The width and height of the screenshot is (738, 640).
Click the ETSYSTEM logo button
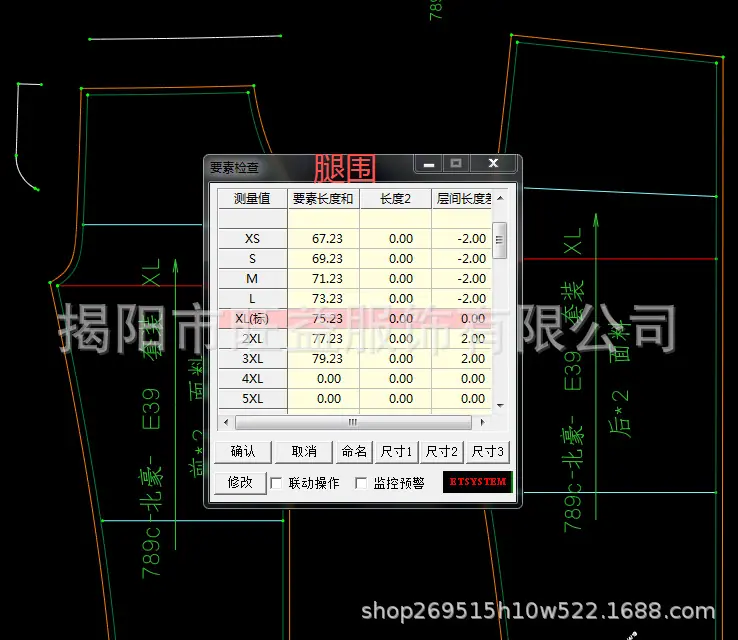pyautogui.click(x=477, y=482)
